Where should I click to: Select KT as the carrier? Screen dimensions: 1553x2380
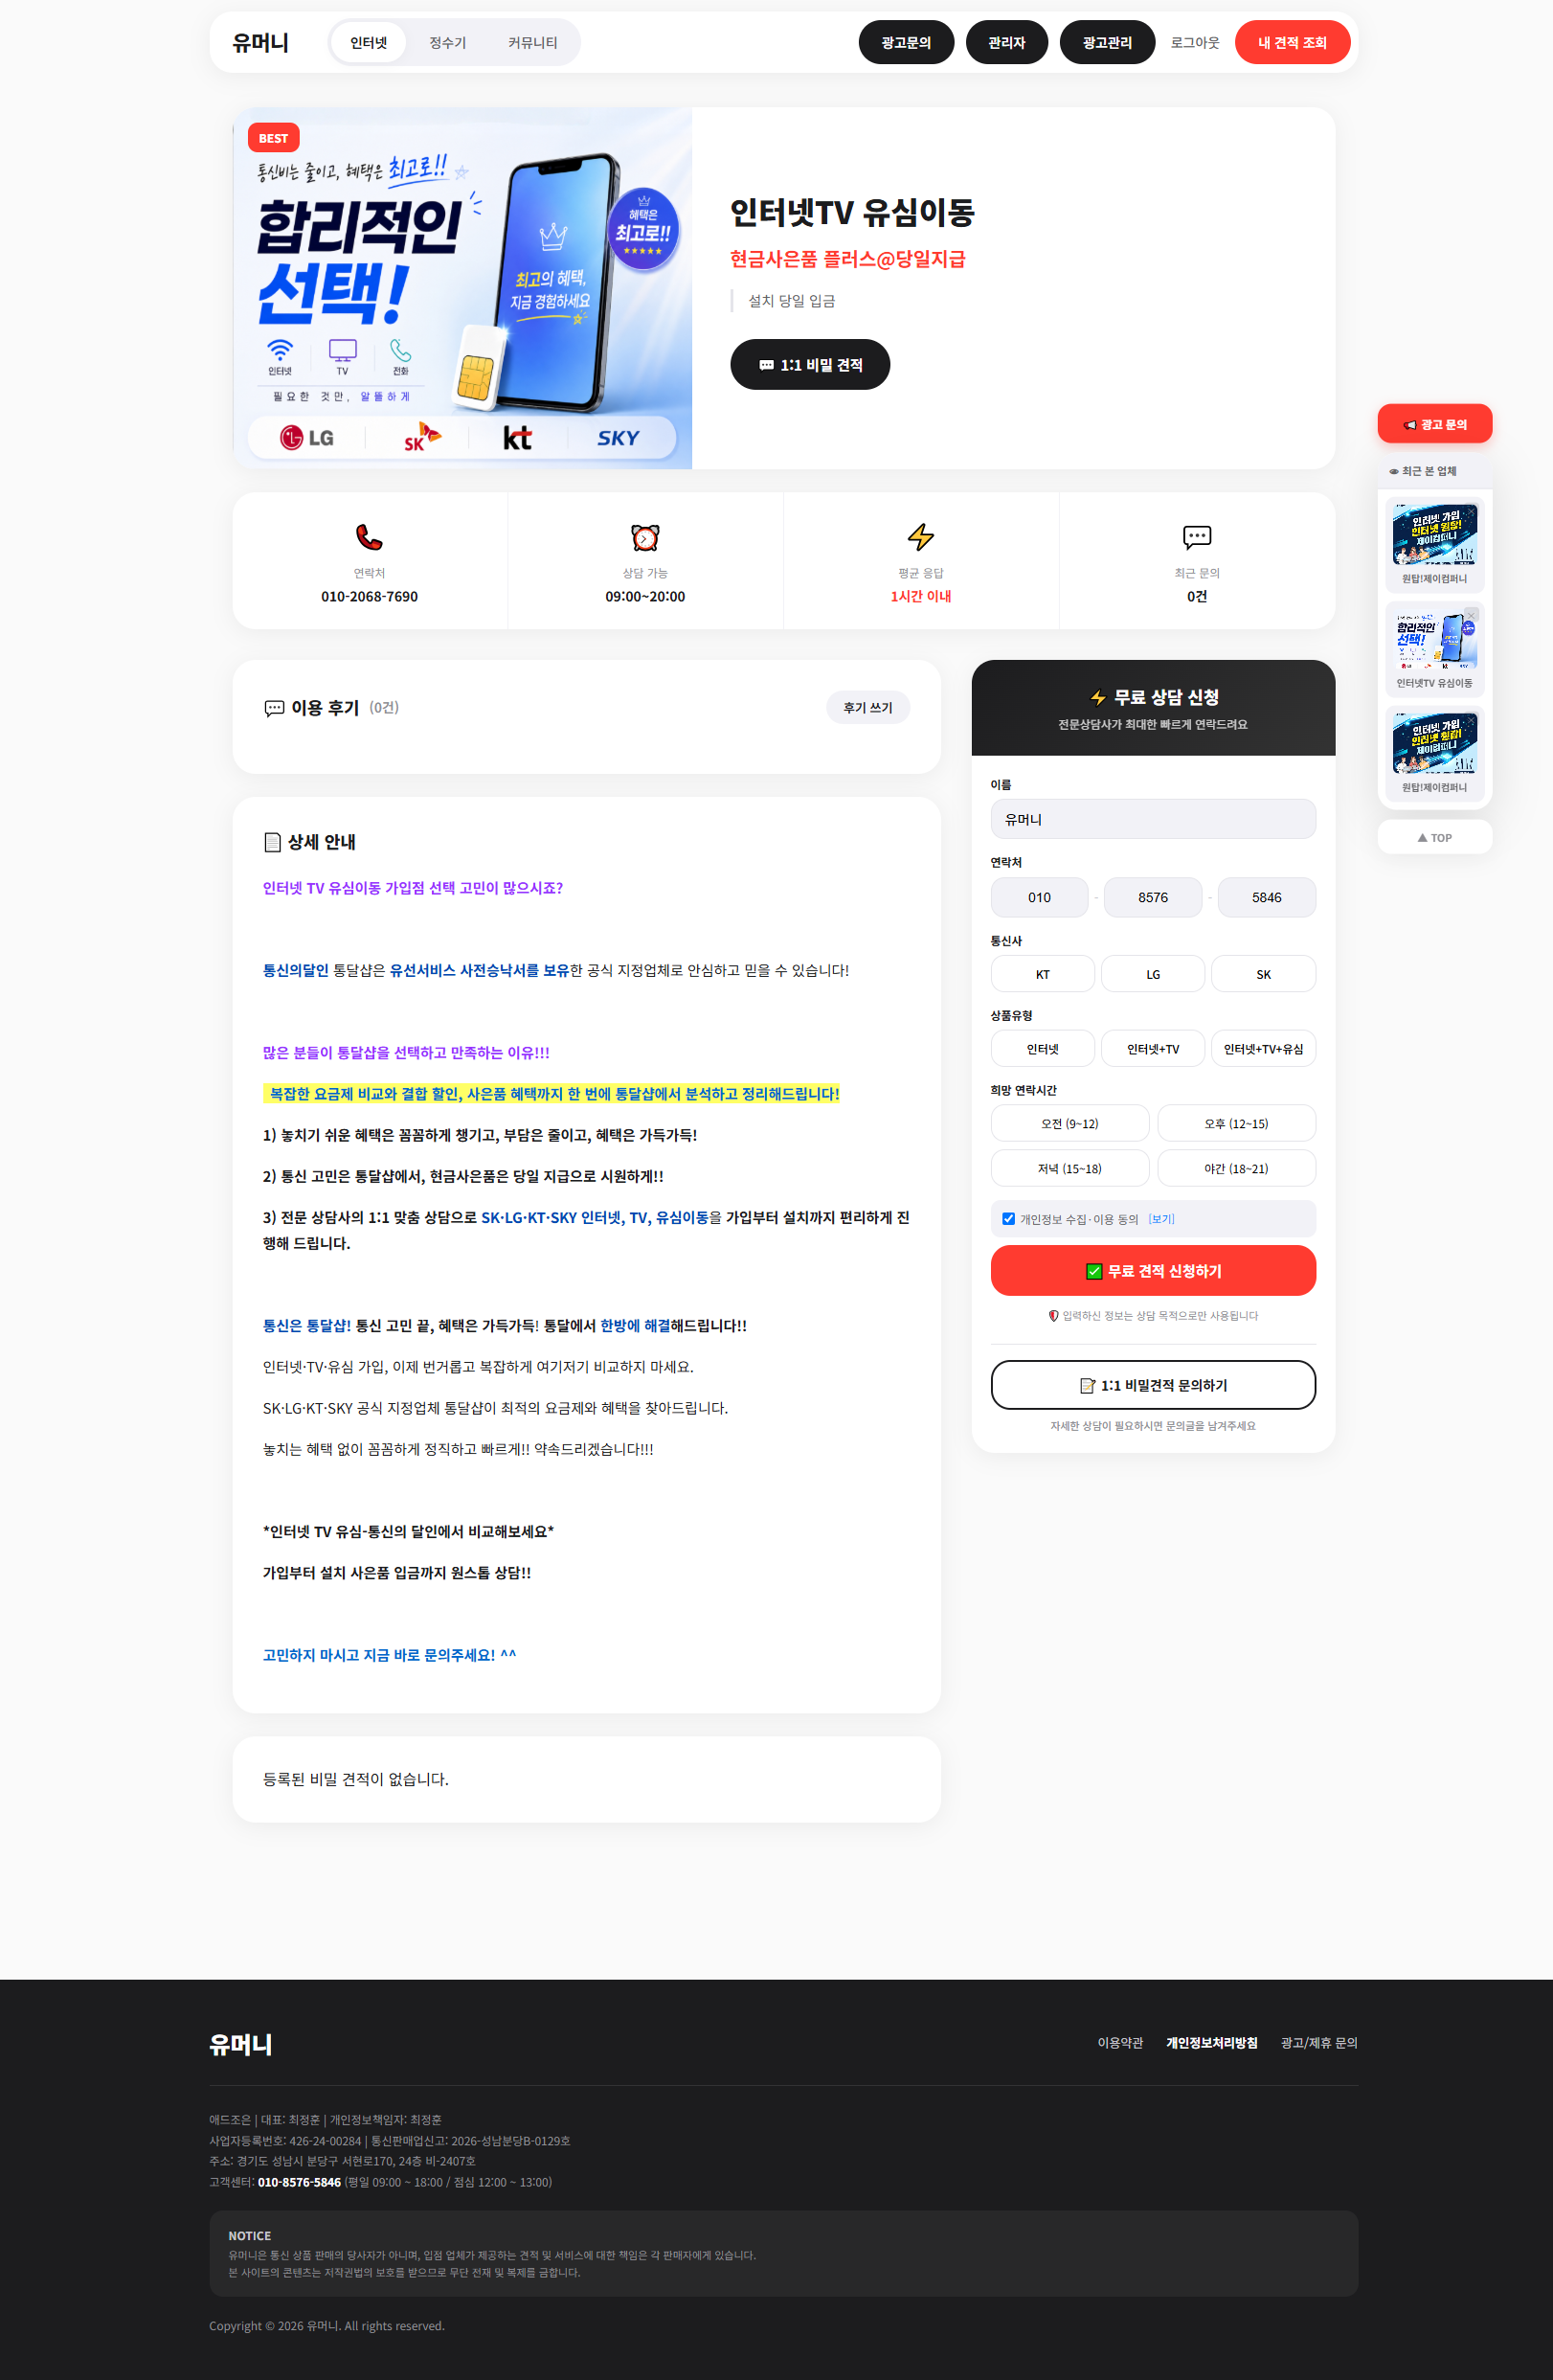pos(1043,974)
